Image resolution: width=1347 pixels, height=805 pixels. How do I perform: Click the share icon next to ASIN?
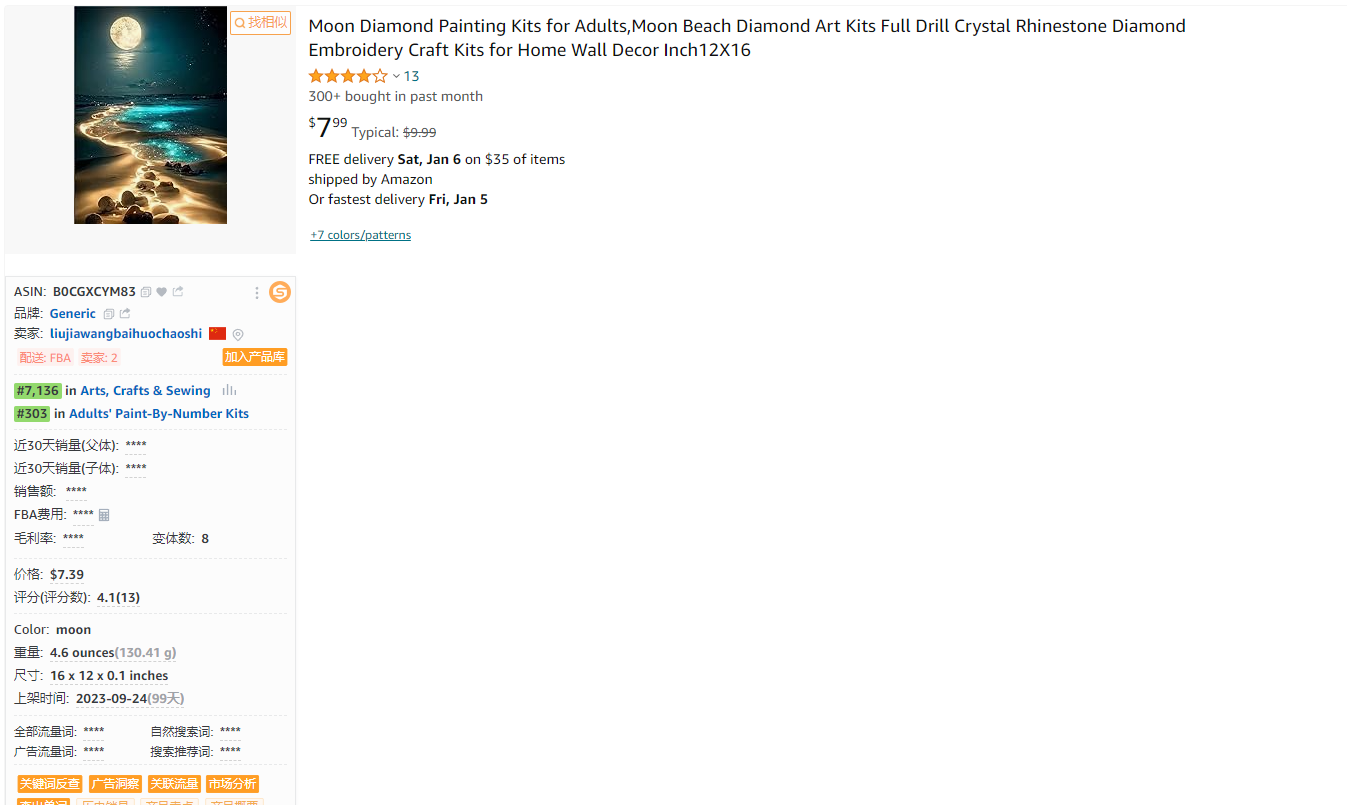tap(178, 292)
